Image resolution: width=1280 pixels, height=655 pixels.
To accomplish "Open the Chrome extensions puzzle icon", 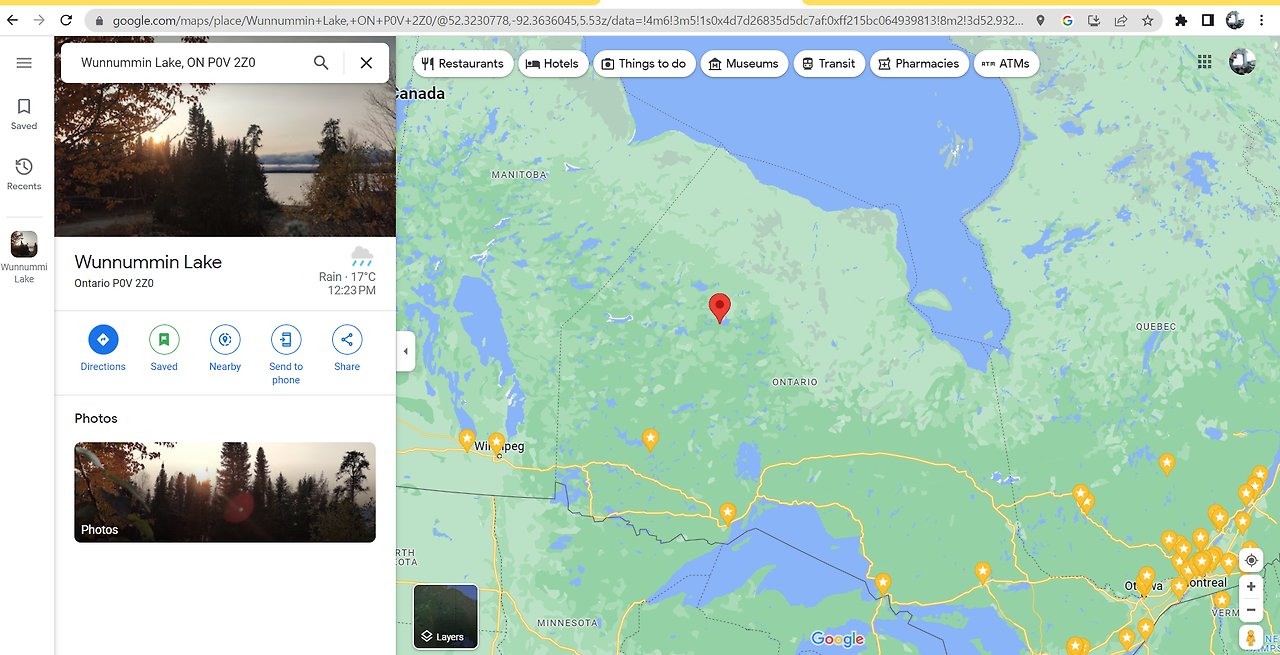I will coord(1181,20).
